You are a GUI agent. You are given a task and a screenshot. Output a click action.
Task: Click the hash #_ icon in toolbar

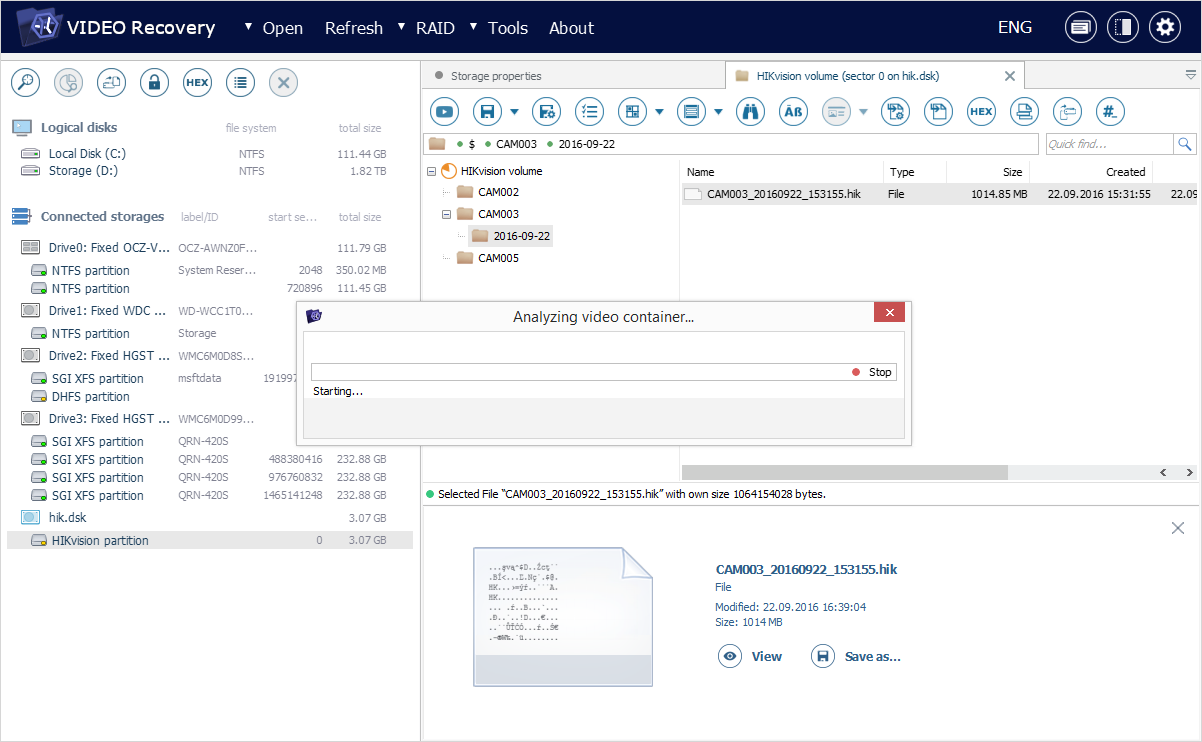1111,112
